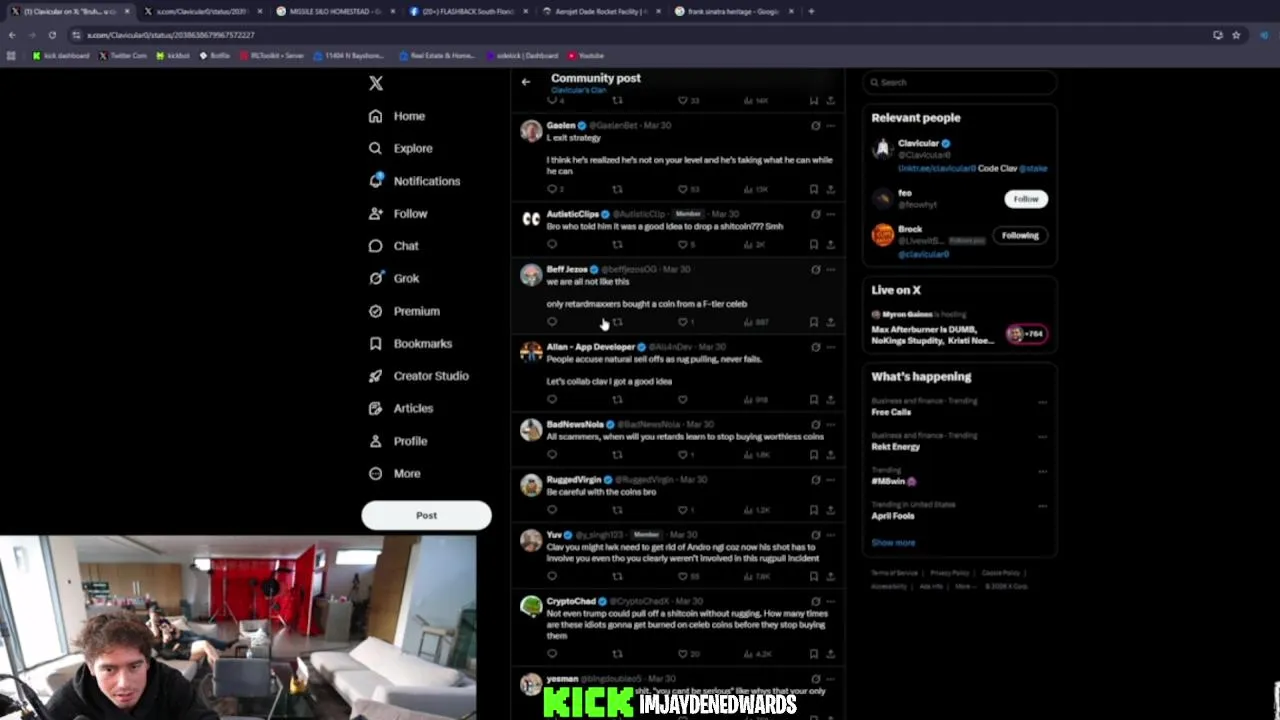The width and height of the screenshot is (1280, 720).
Task: Reply to AutisticClips' comment
Action: (552, 244)
